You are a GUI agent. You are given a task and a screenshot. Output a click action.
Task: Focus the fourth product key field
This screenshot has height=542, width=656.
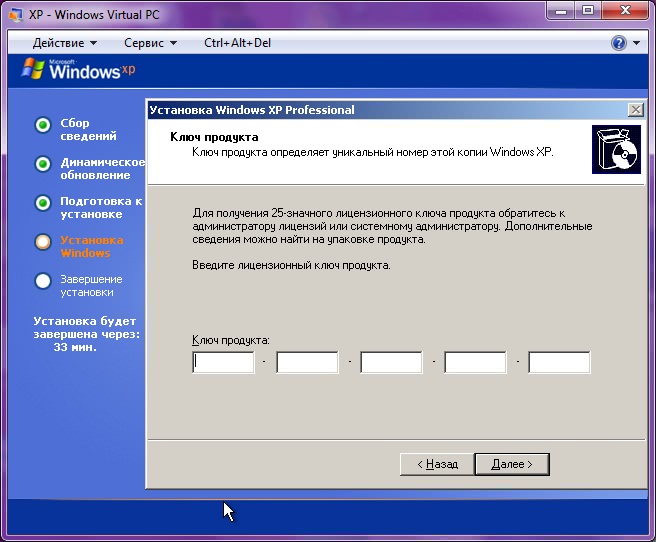(475, 362)
